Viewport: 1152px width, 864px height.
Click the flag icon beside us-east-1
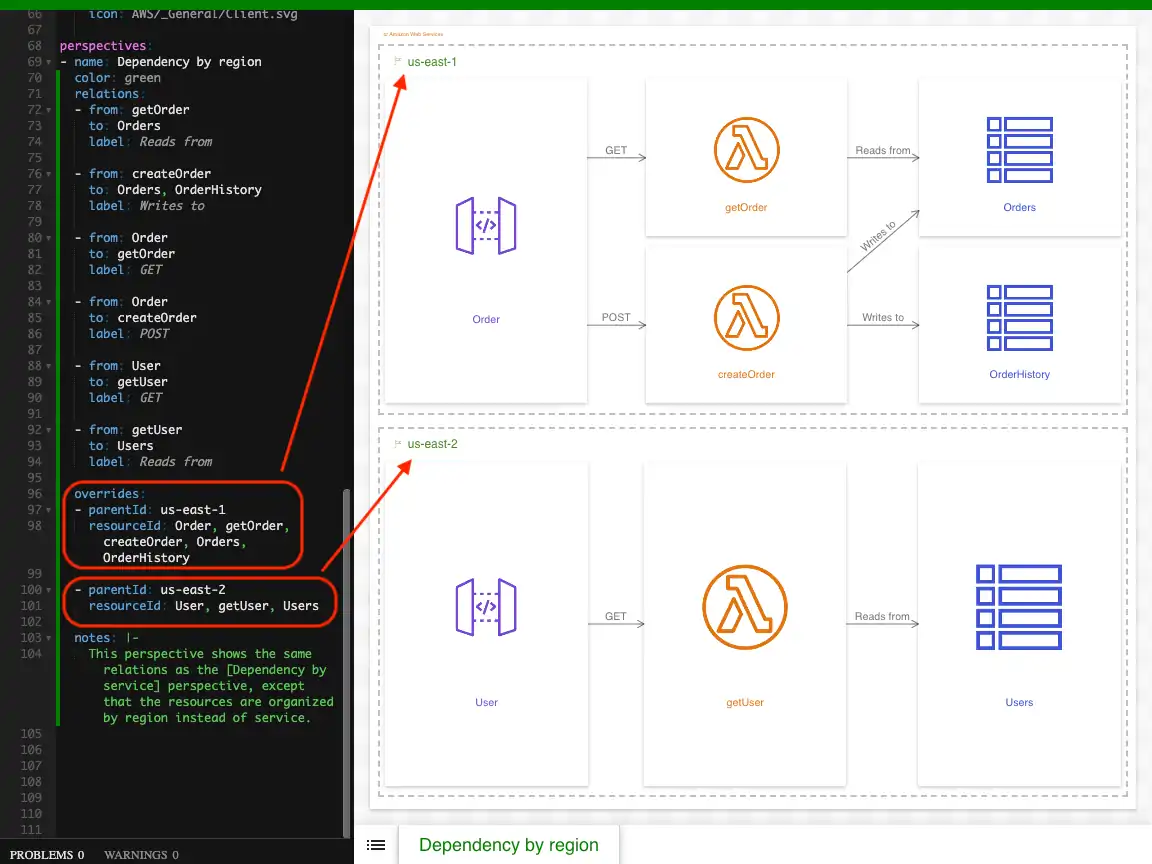tap(397, 62)
